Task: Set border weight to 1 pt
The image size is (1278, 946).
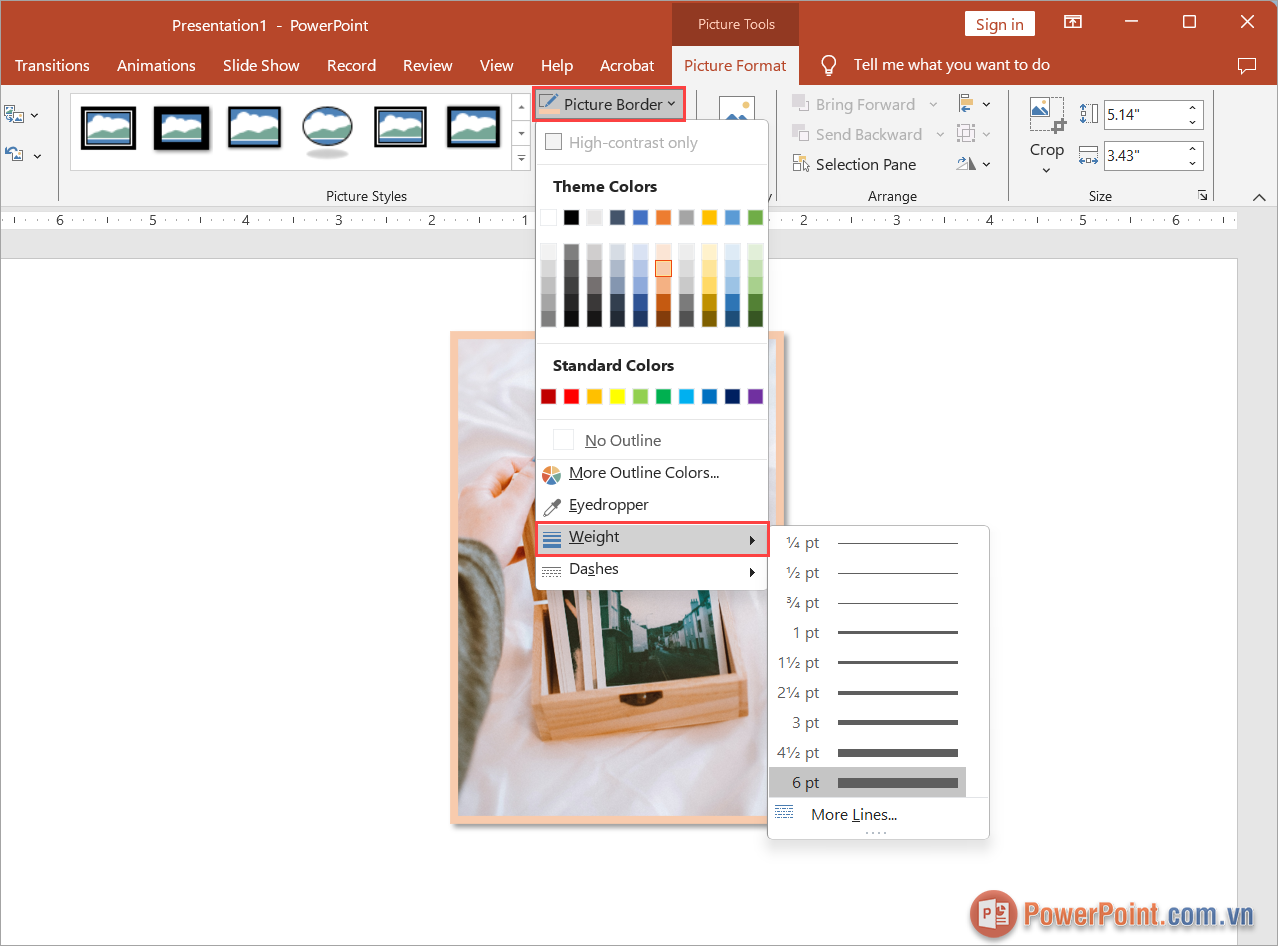Action: tap(867, 633)
